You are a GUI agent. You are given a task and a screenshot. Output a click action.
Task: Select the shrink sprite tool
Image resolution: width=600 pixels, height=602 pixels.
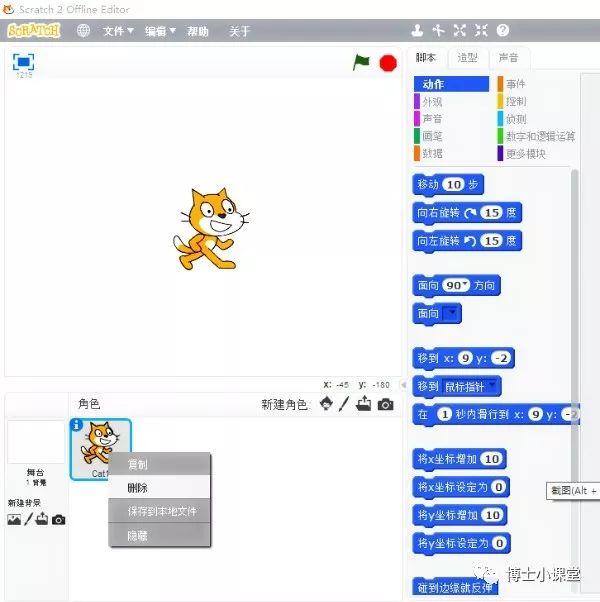481,30
